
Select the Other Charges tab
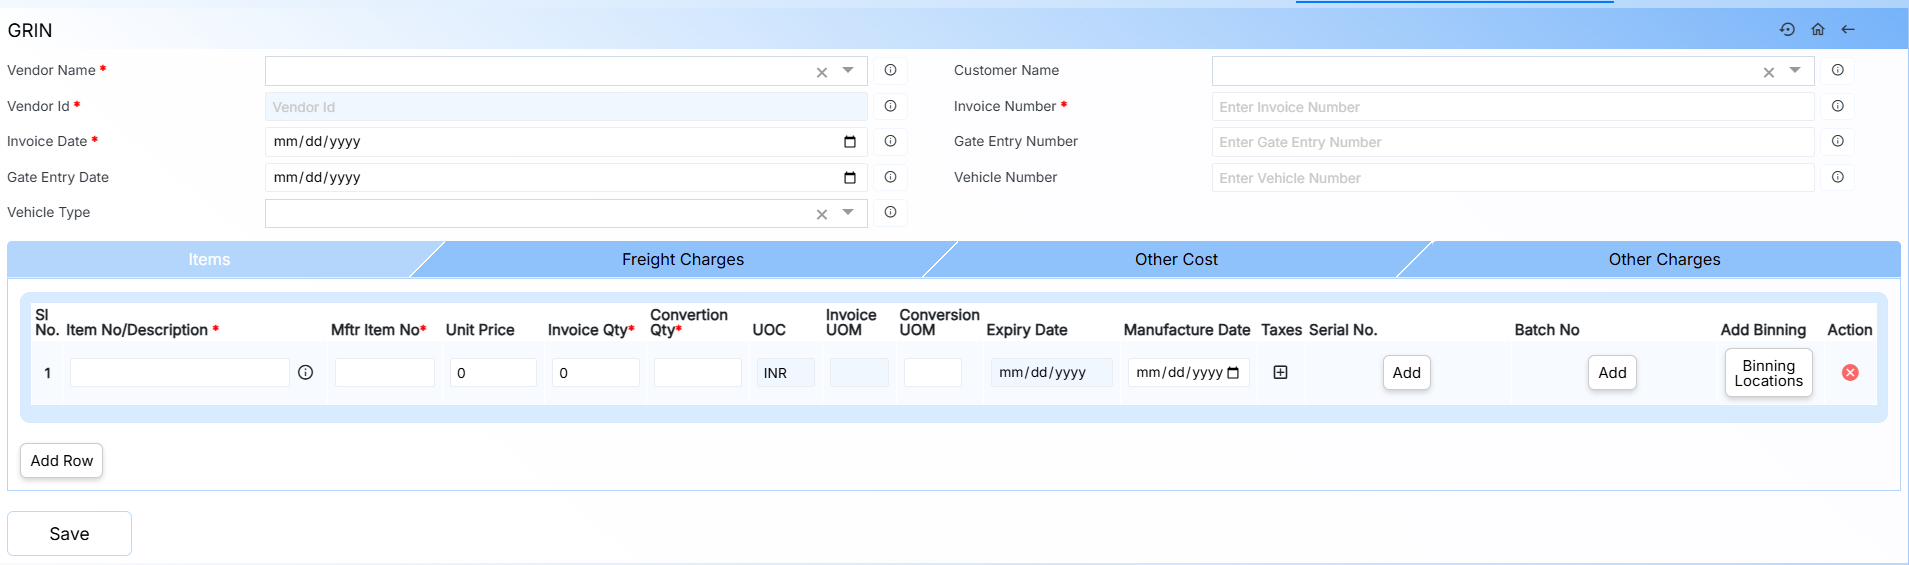point(1664,259)
